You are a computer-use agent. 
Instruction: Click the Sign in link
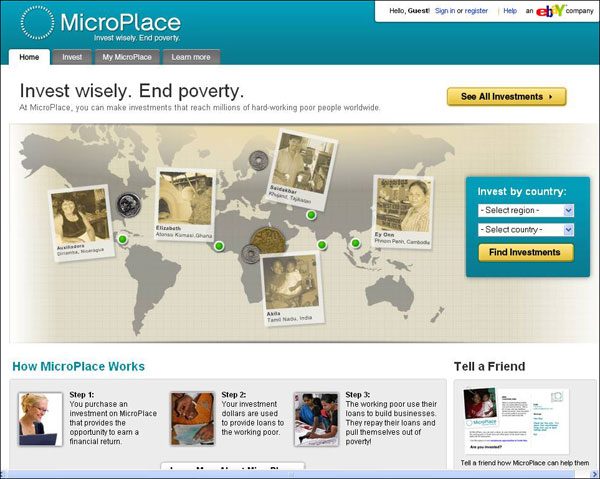[x=445, y=11]
